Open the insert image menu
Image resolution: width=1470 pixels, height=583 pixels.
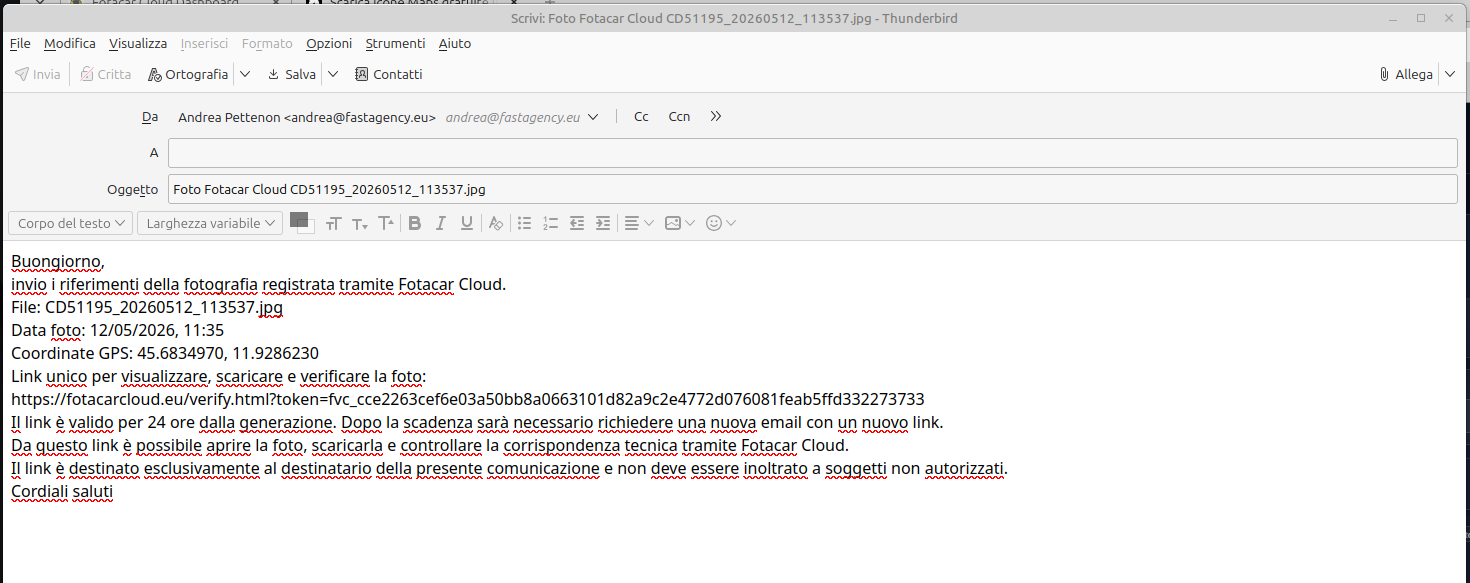(x=680, y=223)
